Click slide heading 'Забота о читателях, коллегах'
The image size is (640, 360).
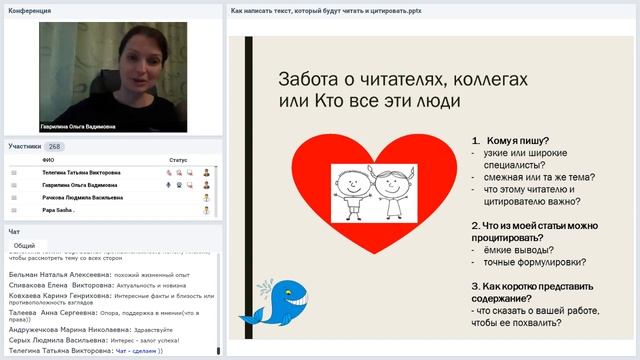403,79
